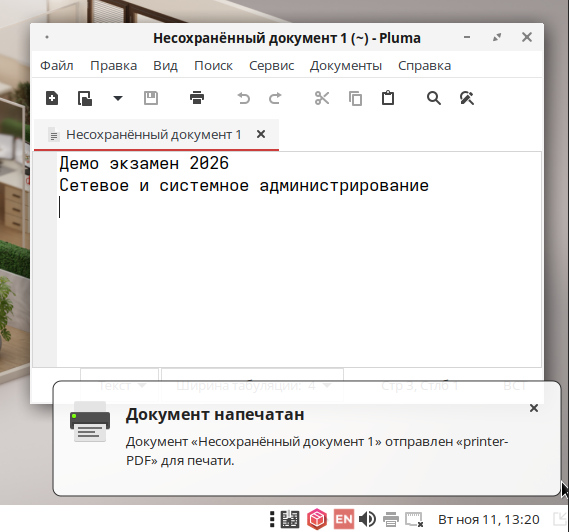Open the Документы menu
The image size is (569, 532).
[346, 66]
